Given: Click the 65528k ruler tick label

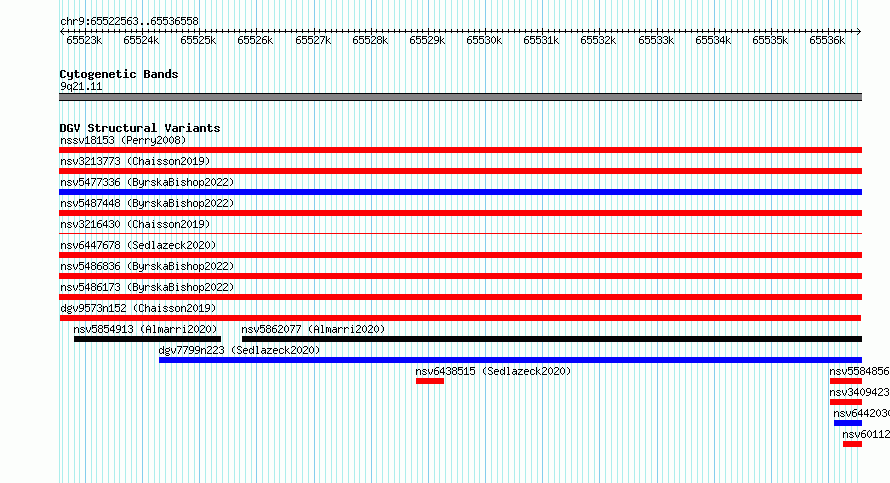Looking at the screenshot, I should [370, 40].
